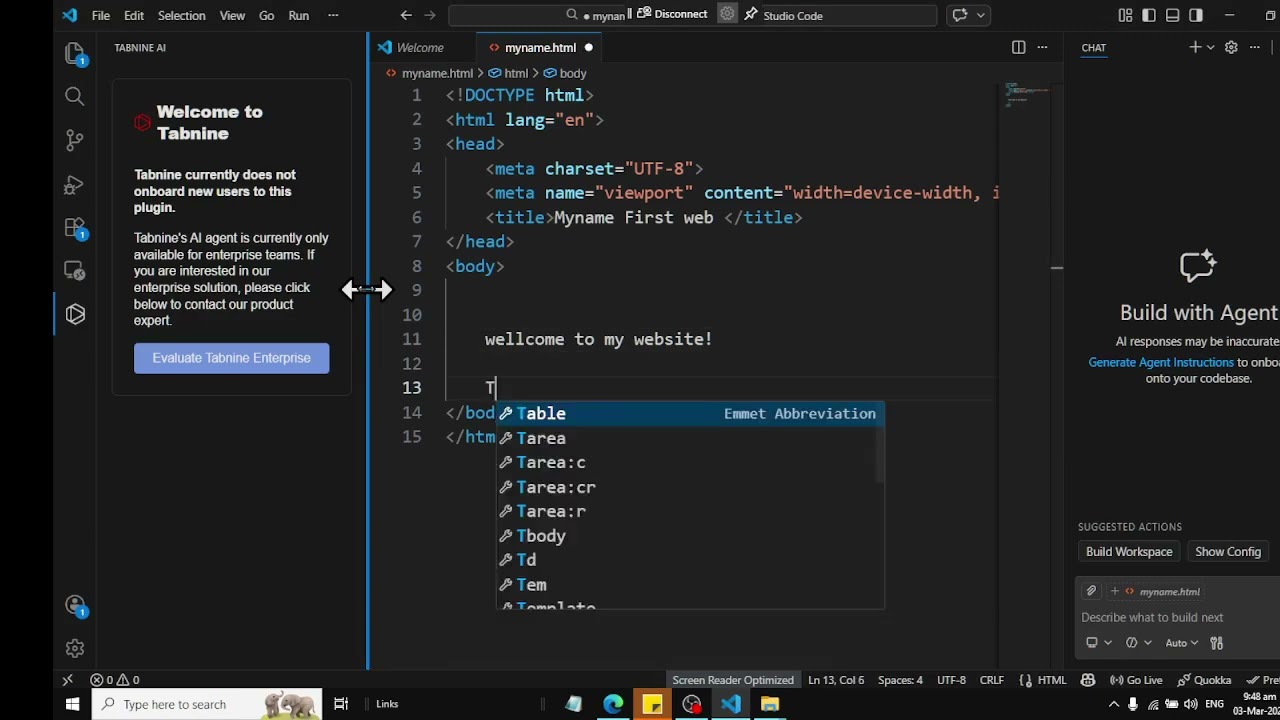Open the Manage gear in activity bar
The height and width of the screenshot is (720, 1280).
tap(75, 649)
